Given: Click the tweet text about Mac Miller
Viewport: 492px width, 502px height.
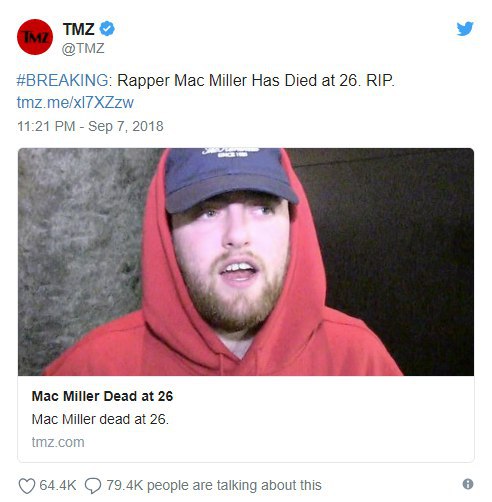Looking at the screenshot, I should click(x=256, y=80).
